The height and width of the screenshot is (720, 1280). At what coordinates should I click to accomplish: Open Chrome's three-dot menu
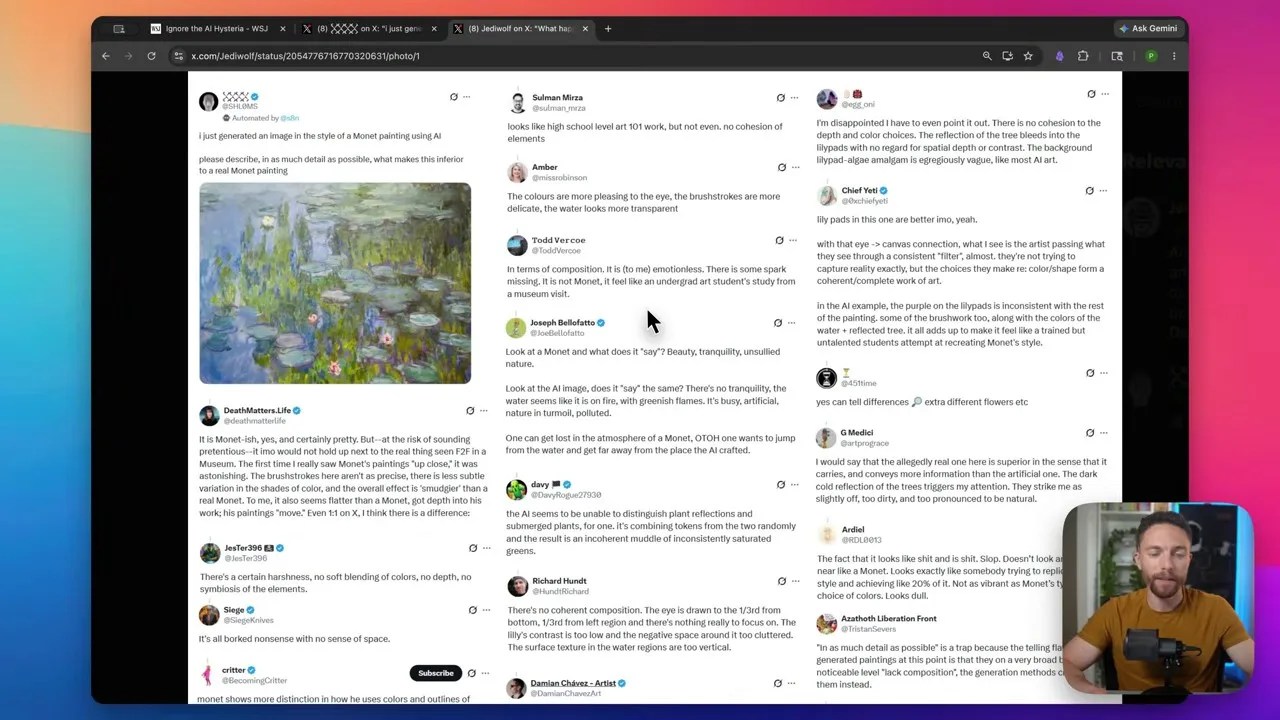coord(1174,56)
